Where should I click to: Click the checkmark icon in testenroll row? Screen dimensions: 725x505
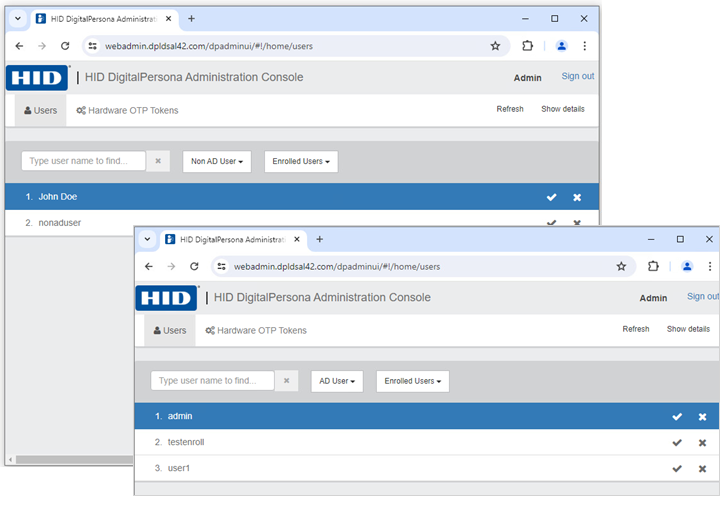(x=677, y=442)
